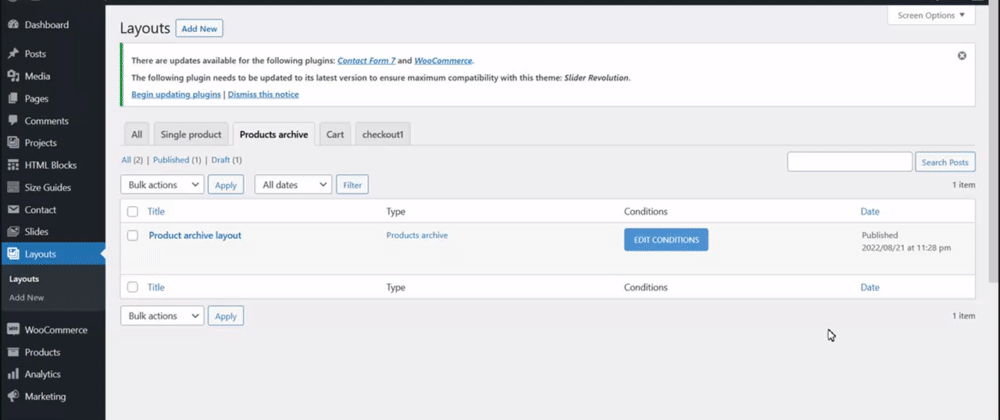Screen dimensions: 1000x420
Task: Click the WooCommerce sidebar icon
Action: point(13,329)
